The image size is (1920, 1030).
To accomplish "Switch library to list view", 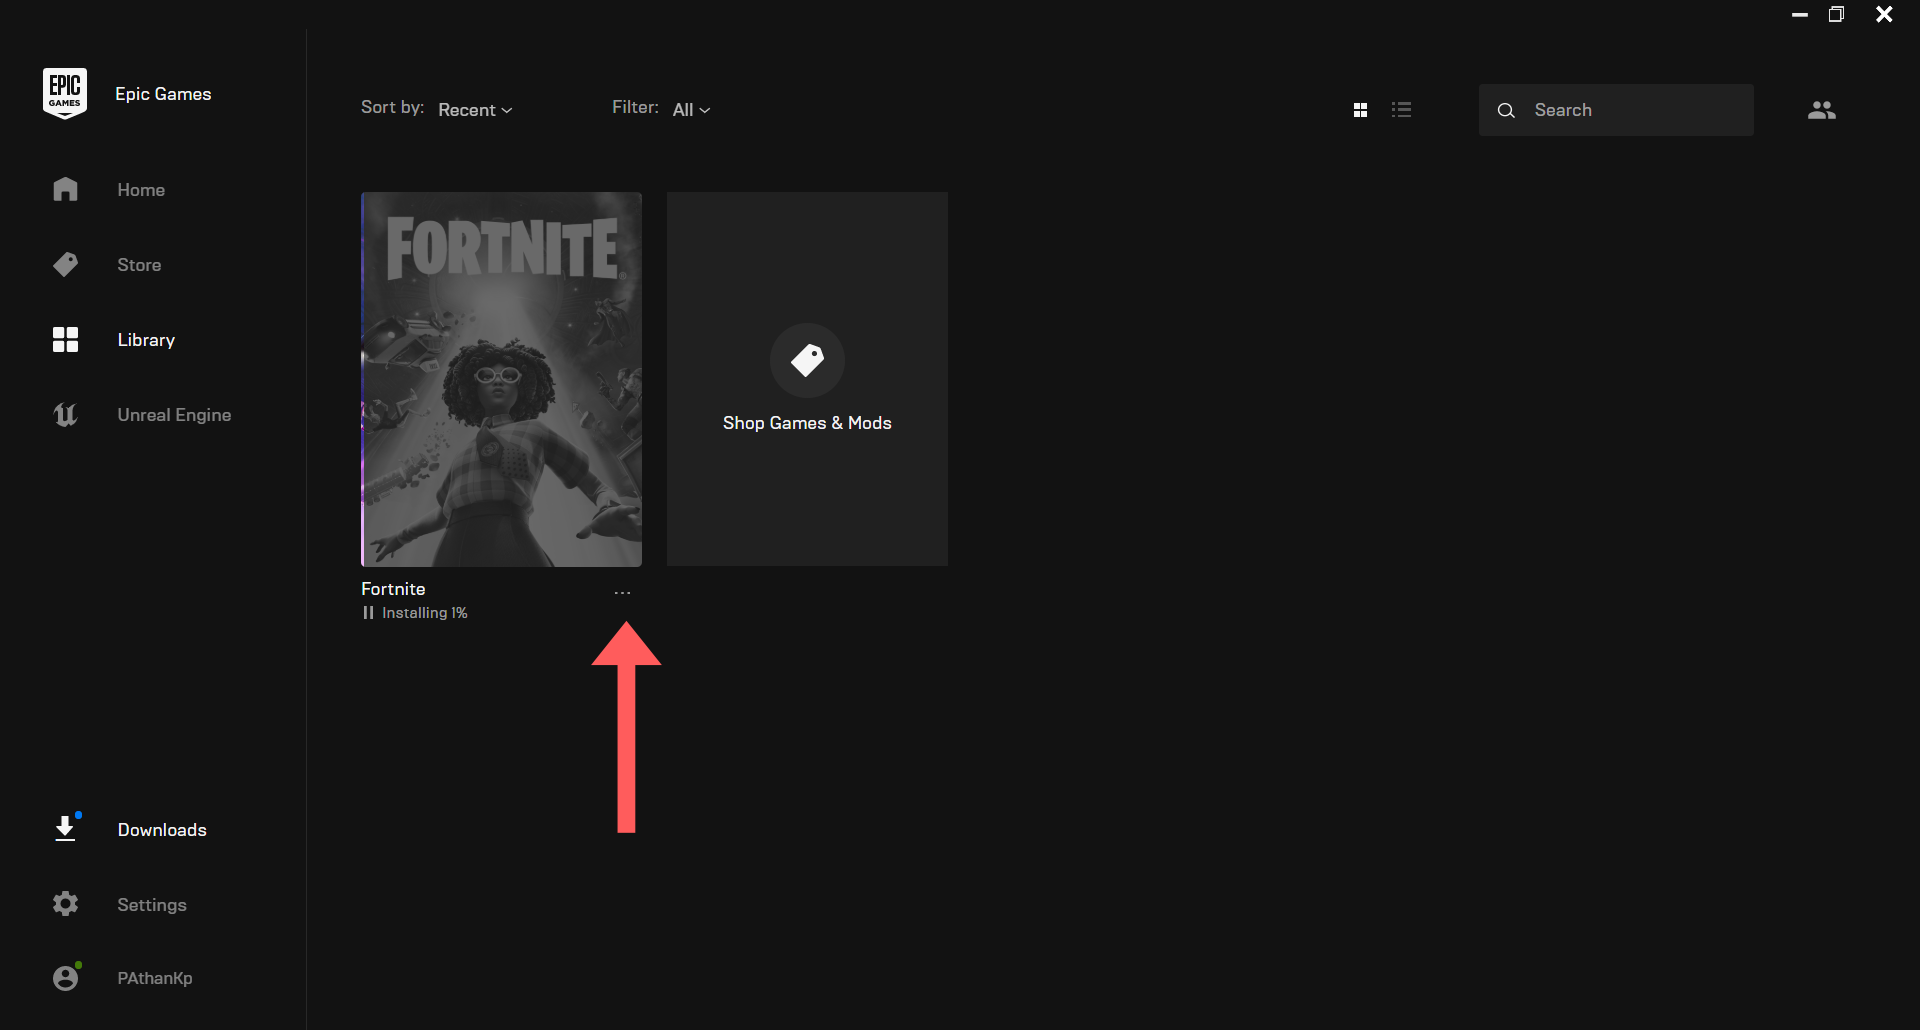I will 1402,109.
